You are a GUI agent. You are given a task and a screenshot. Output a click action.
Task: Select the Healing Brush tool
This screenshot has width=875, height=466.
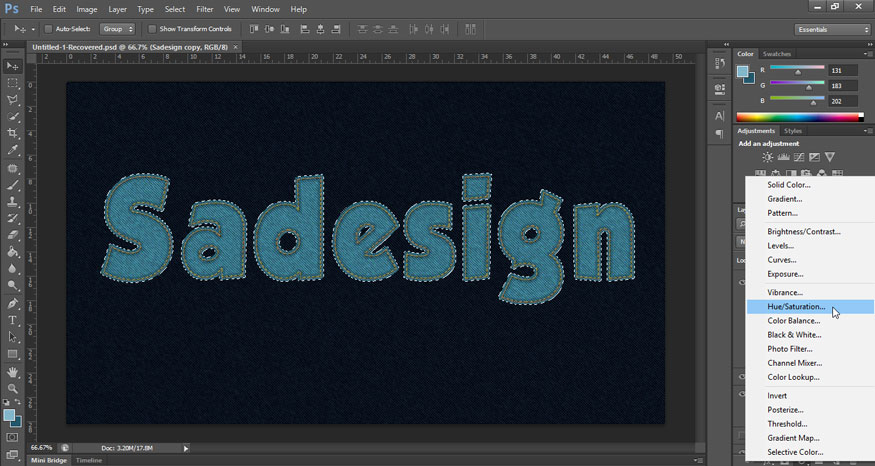[x=12, y=168]
